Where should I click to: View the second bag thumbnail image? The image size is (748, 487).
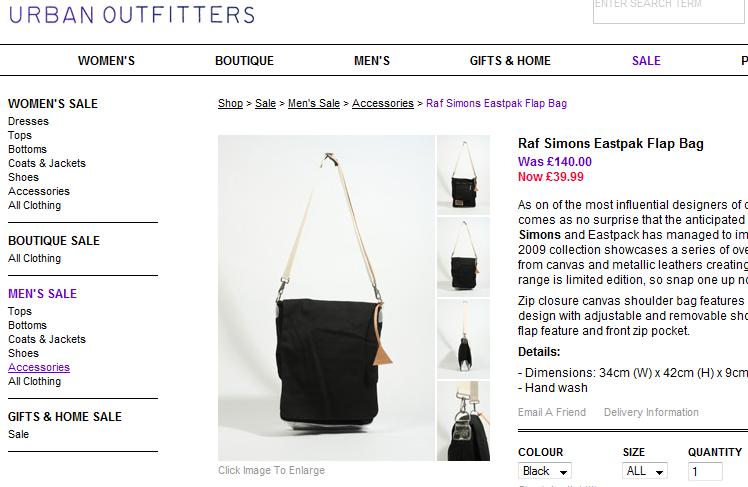(463, 257)
